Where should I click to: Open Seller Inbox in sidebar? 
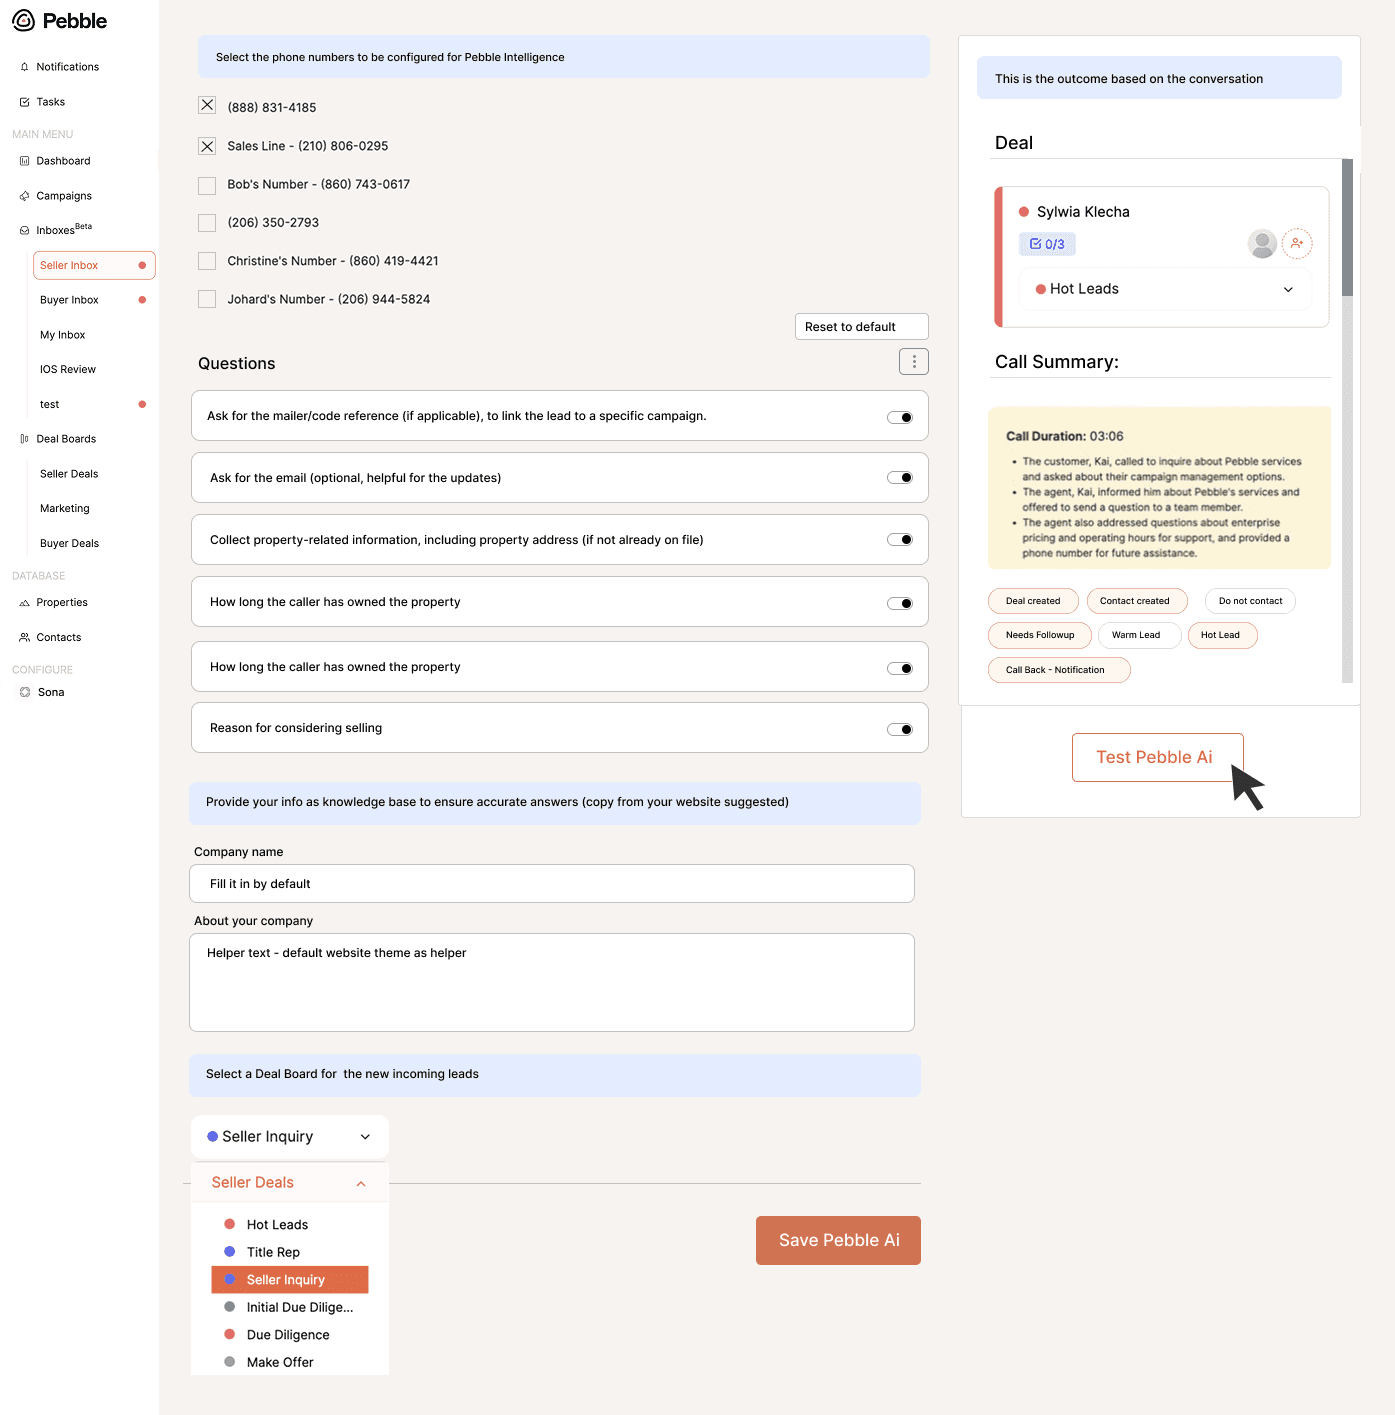click(94, 265)
